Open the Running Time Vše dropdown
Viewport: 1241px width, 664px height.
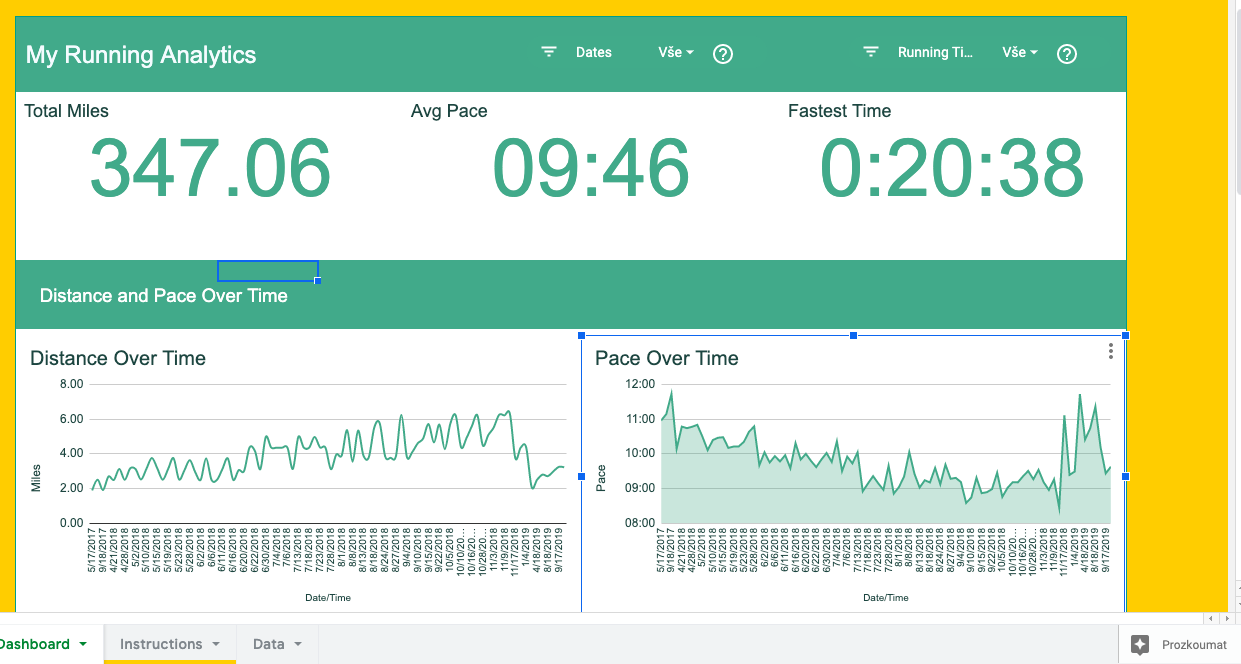(x=1020, y=52)
